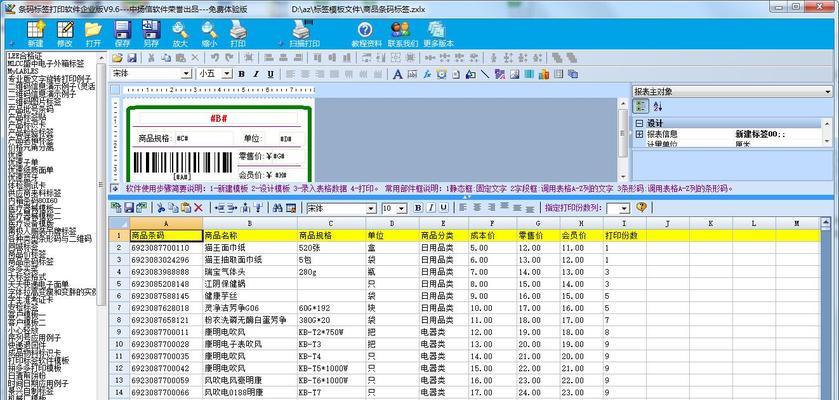Select 供应商来料标签 template in the list
The image size is (839, 400).
[x=34, y=192]
